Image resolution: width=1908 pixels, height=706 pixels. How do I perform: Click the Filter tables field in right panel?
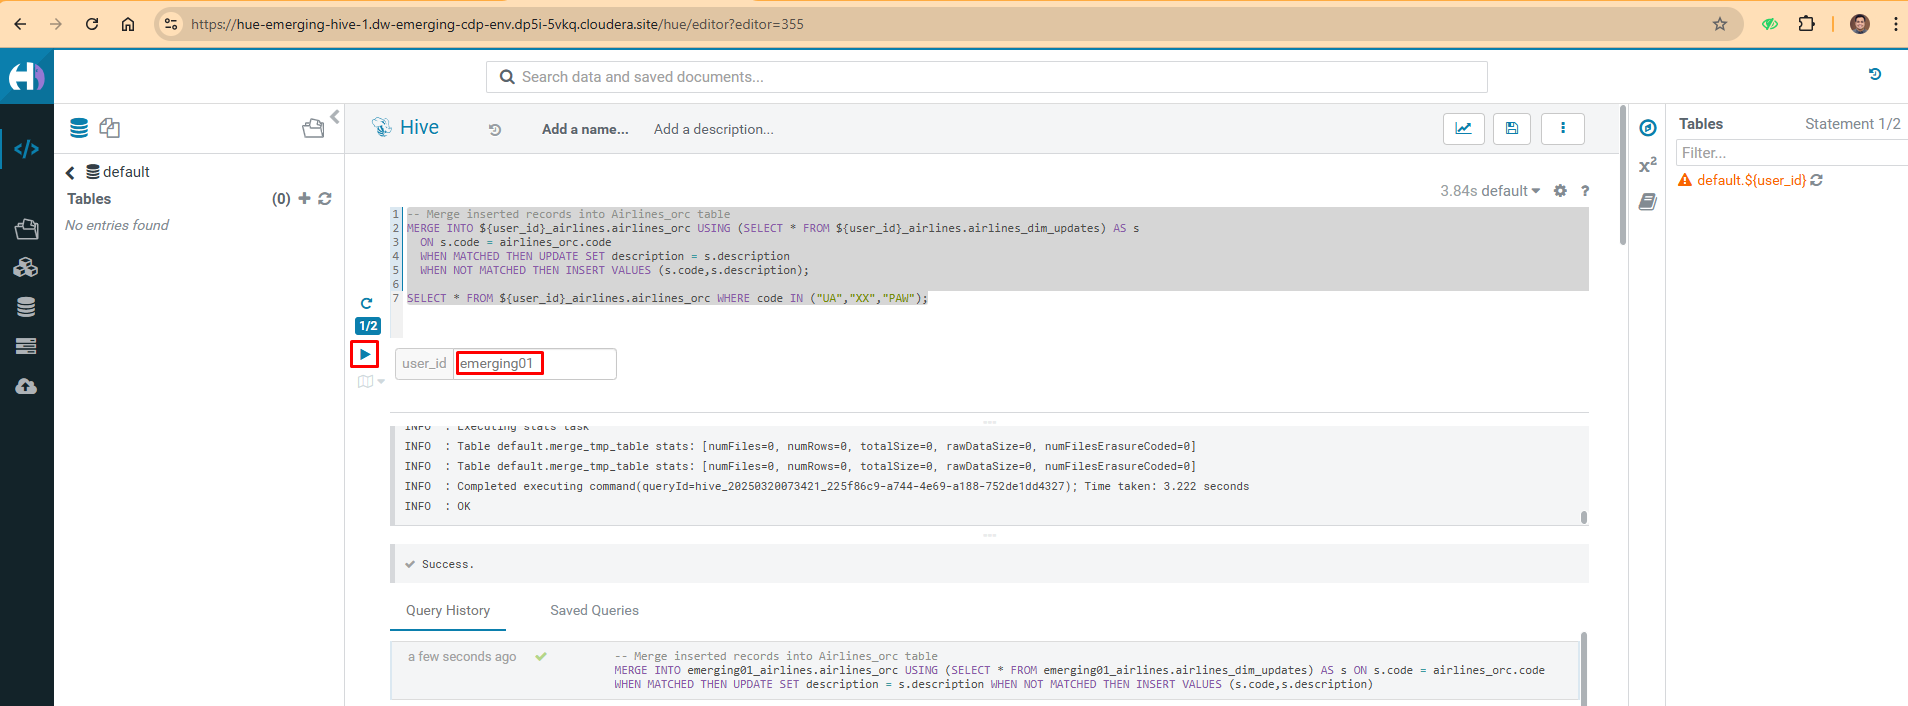pyautogui.click(x=1792, y=153)
